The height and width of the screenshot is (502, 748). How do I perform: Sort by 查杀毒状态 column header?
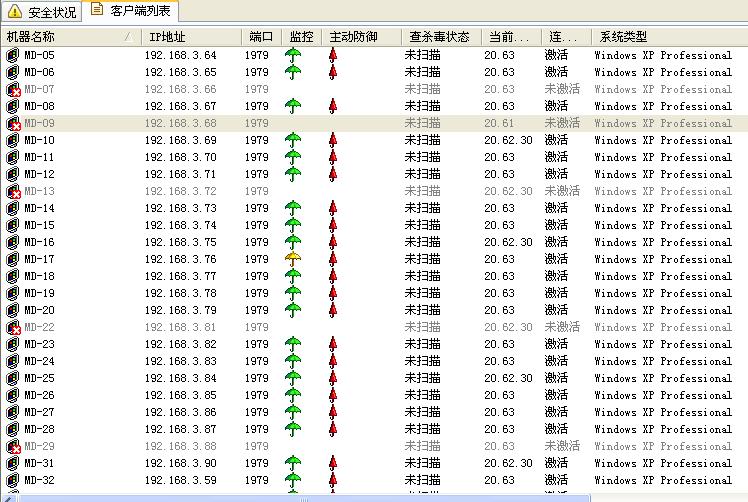(441, 37)
